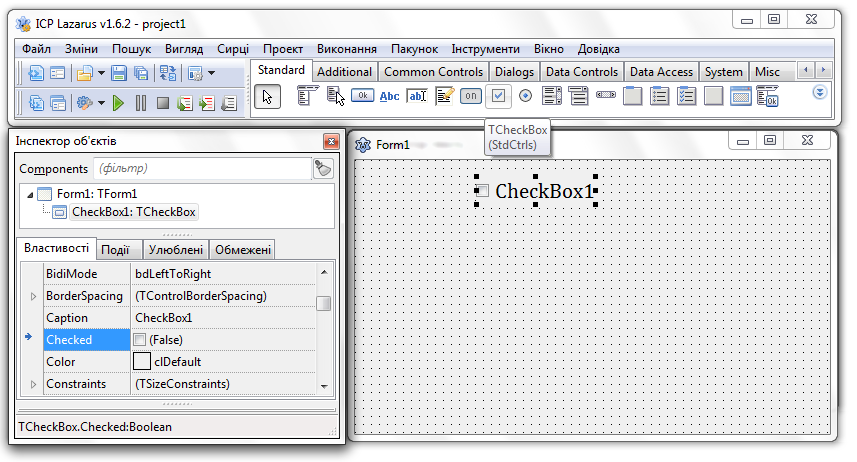
Task: Select the TCheckBox component in palette
Action: coord(498,96)
